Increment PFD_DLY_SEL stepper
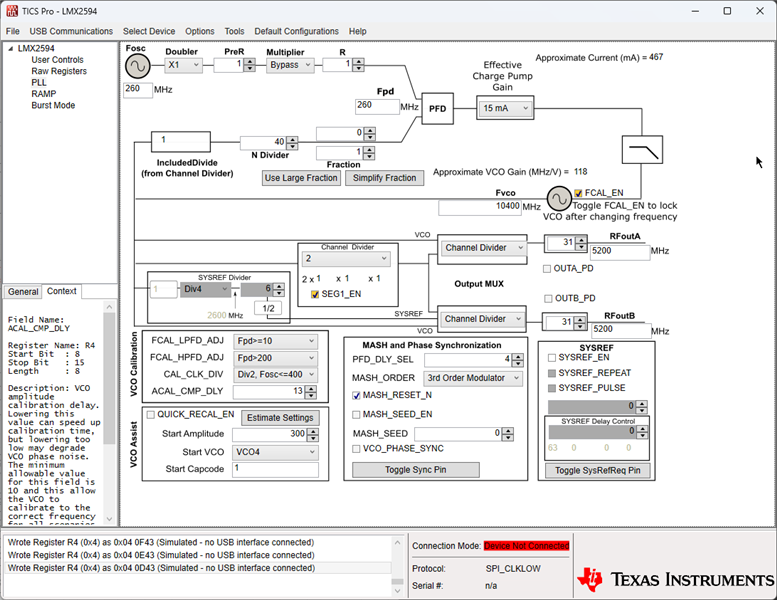Screen dimensions: 777x600 pyautogui.click(x=517, y=357)
